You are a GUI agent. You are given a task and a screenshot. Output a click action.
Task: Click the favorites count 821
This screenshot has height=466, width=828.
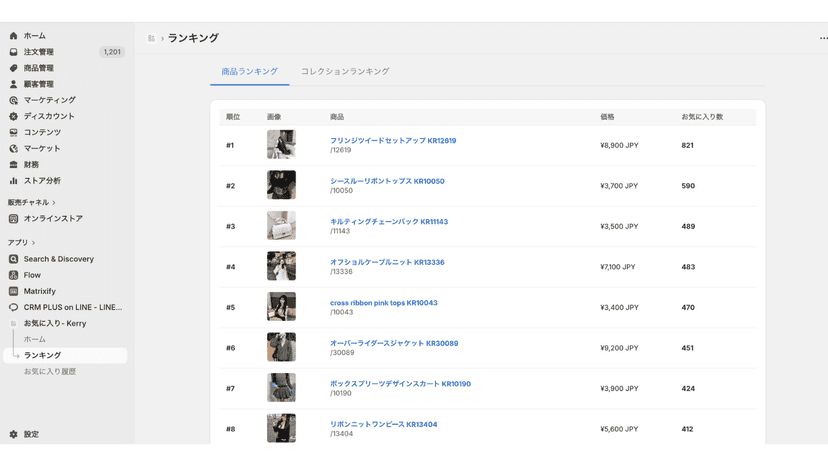coord(687,145)
